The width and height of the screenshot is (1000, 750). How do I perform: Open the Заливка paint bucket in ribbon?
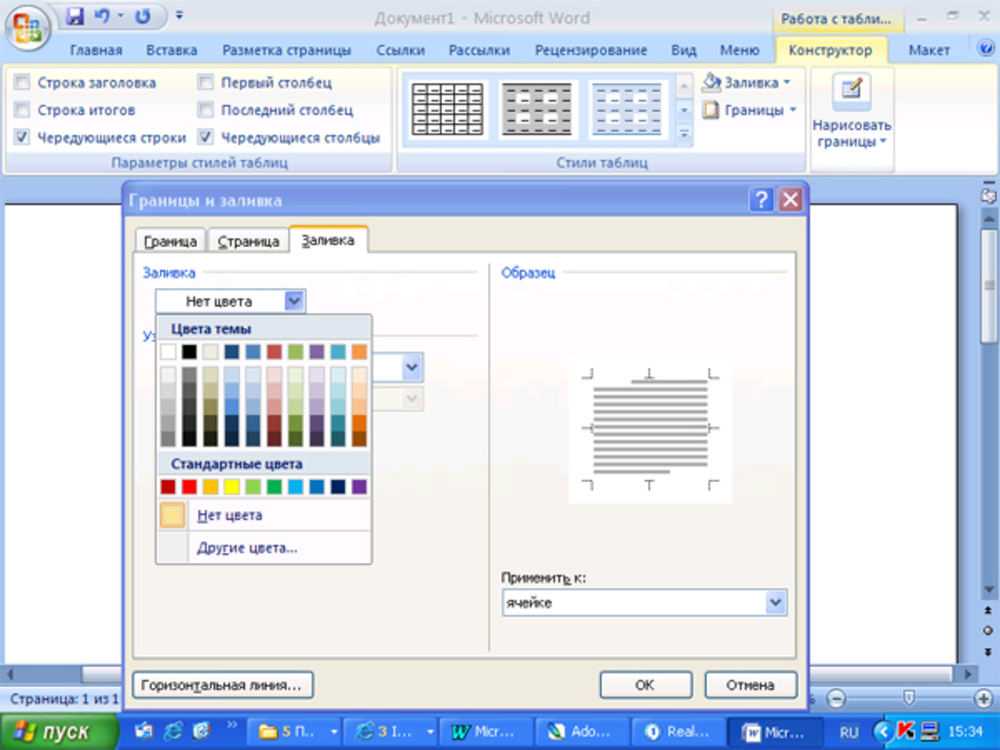coord(712,82)
